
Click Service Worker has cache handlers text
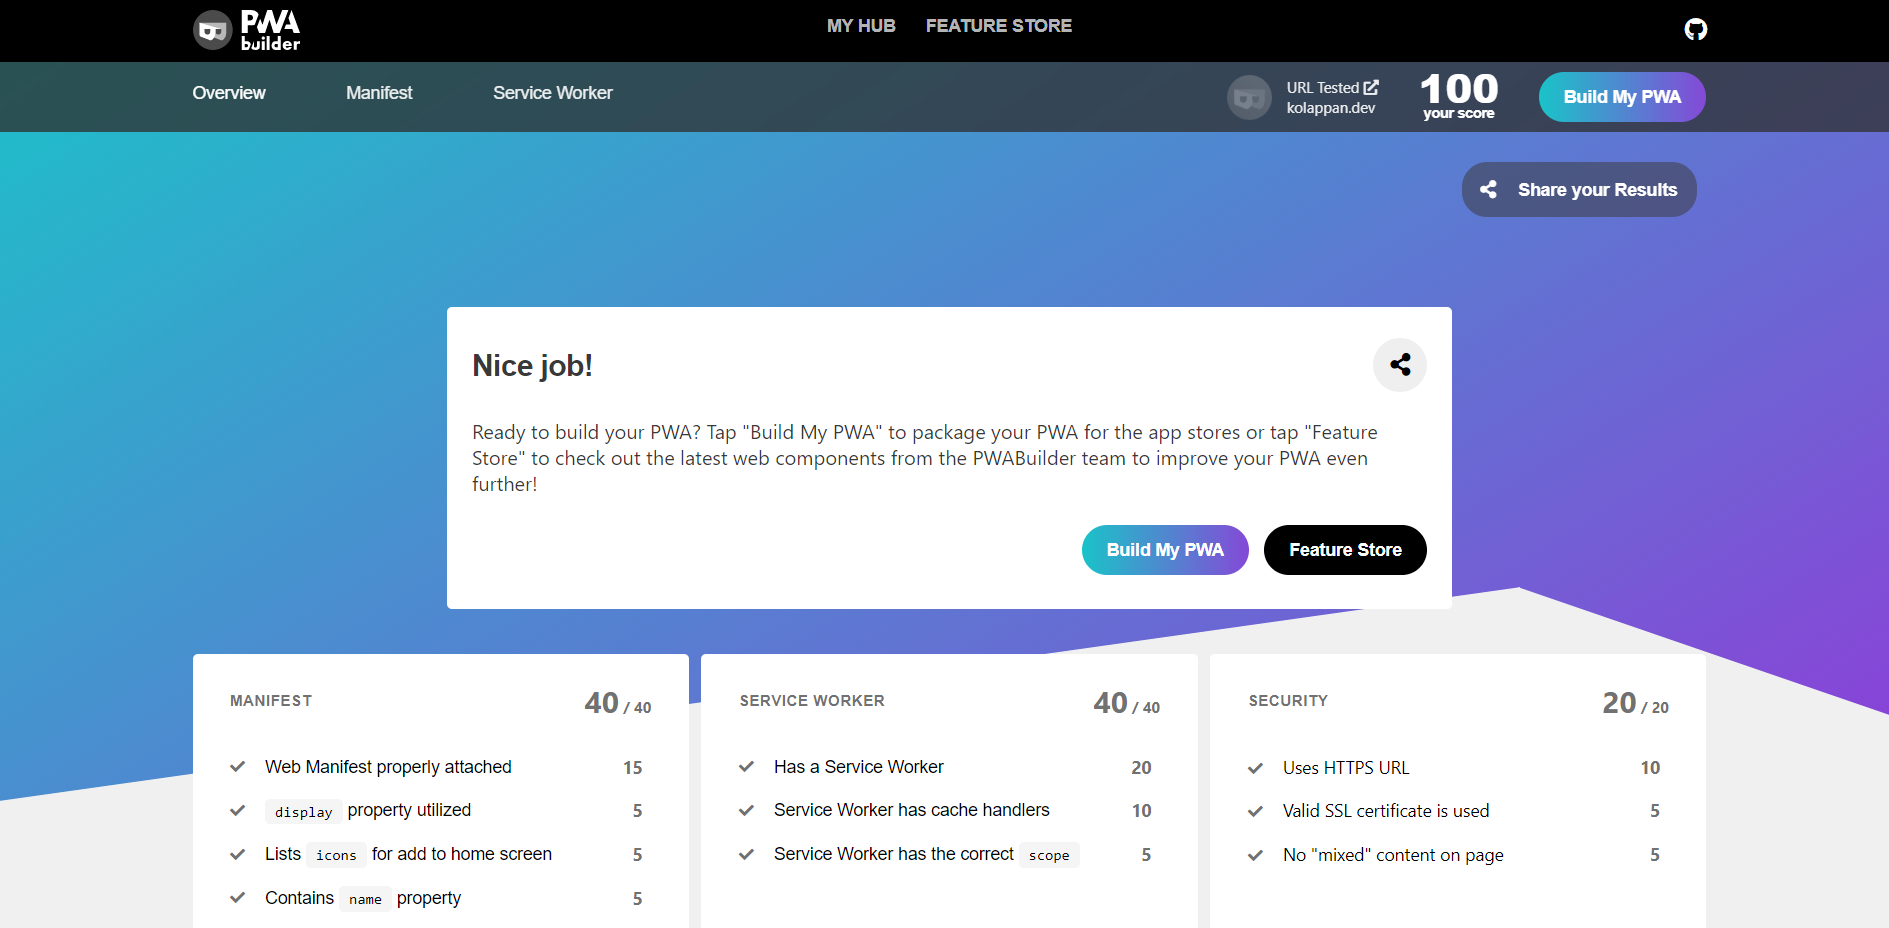pyautogui.click(x=912, y=810)
